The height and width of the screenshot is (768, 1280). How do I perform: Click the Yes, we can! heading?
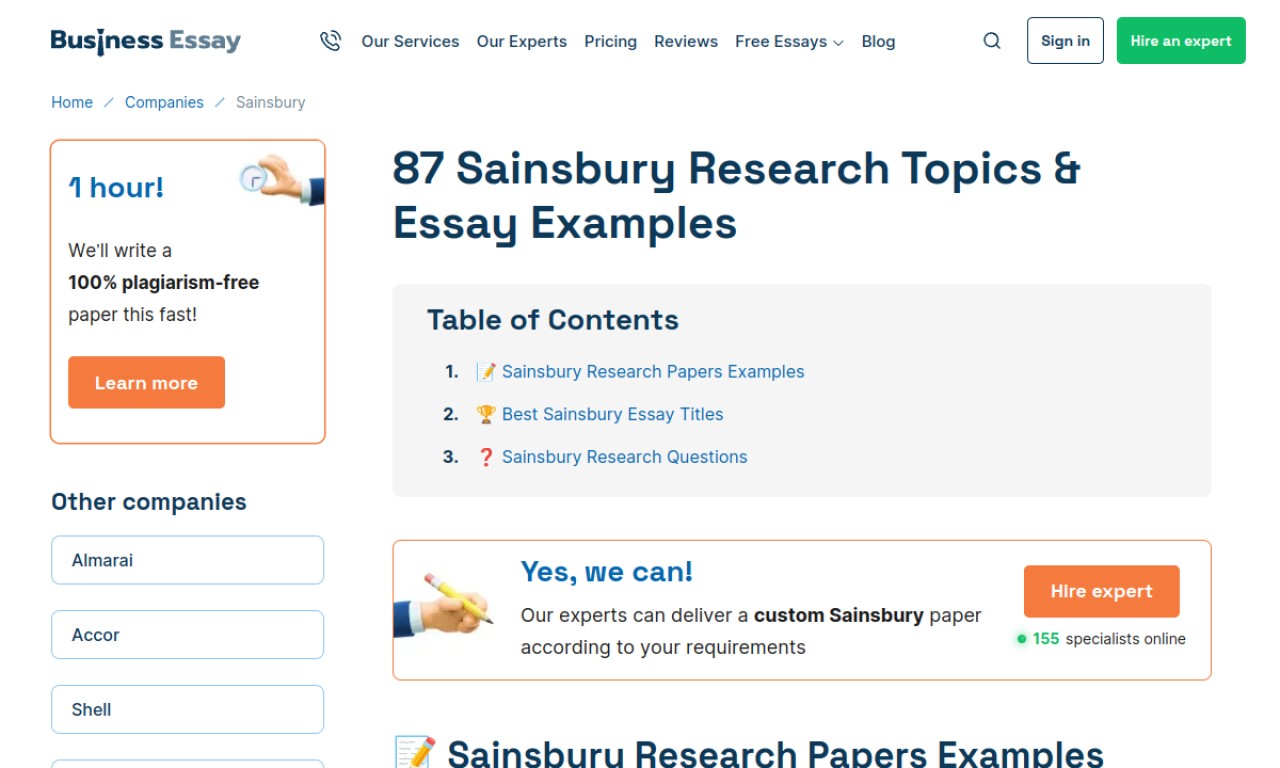click(x=607, y=572)
